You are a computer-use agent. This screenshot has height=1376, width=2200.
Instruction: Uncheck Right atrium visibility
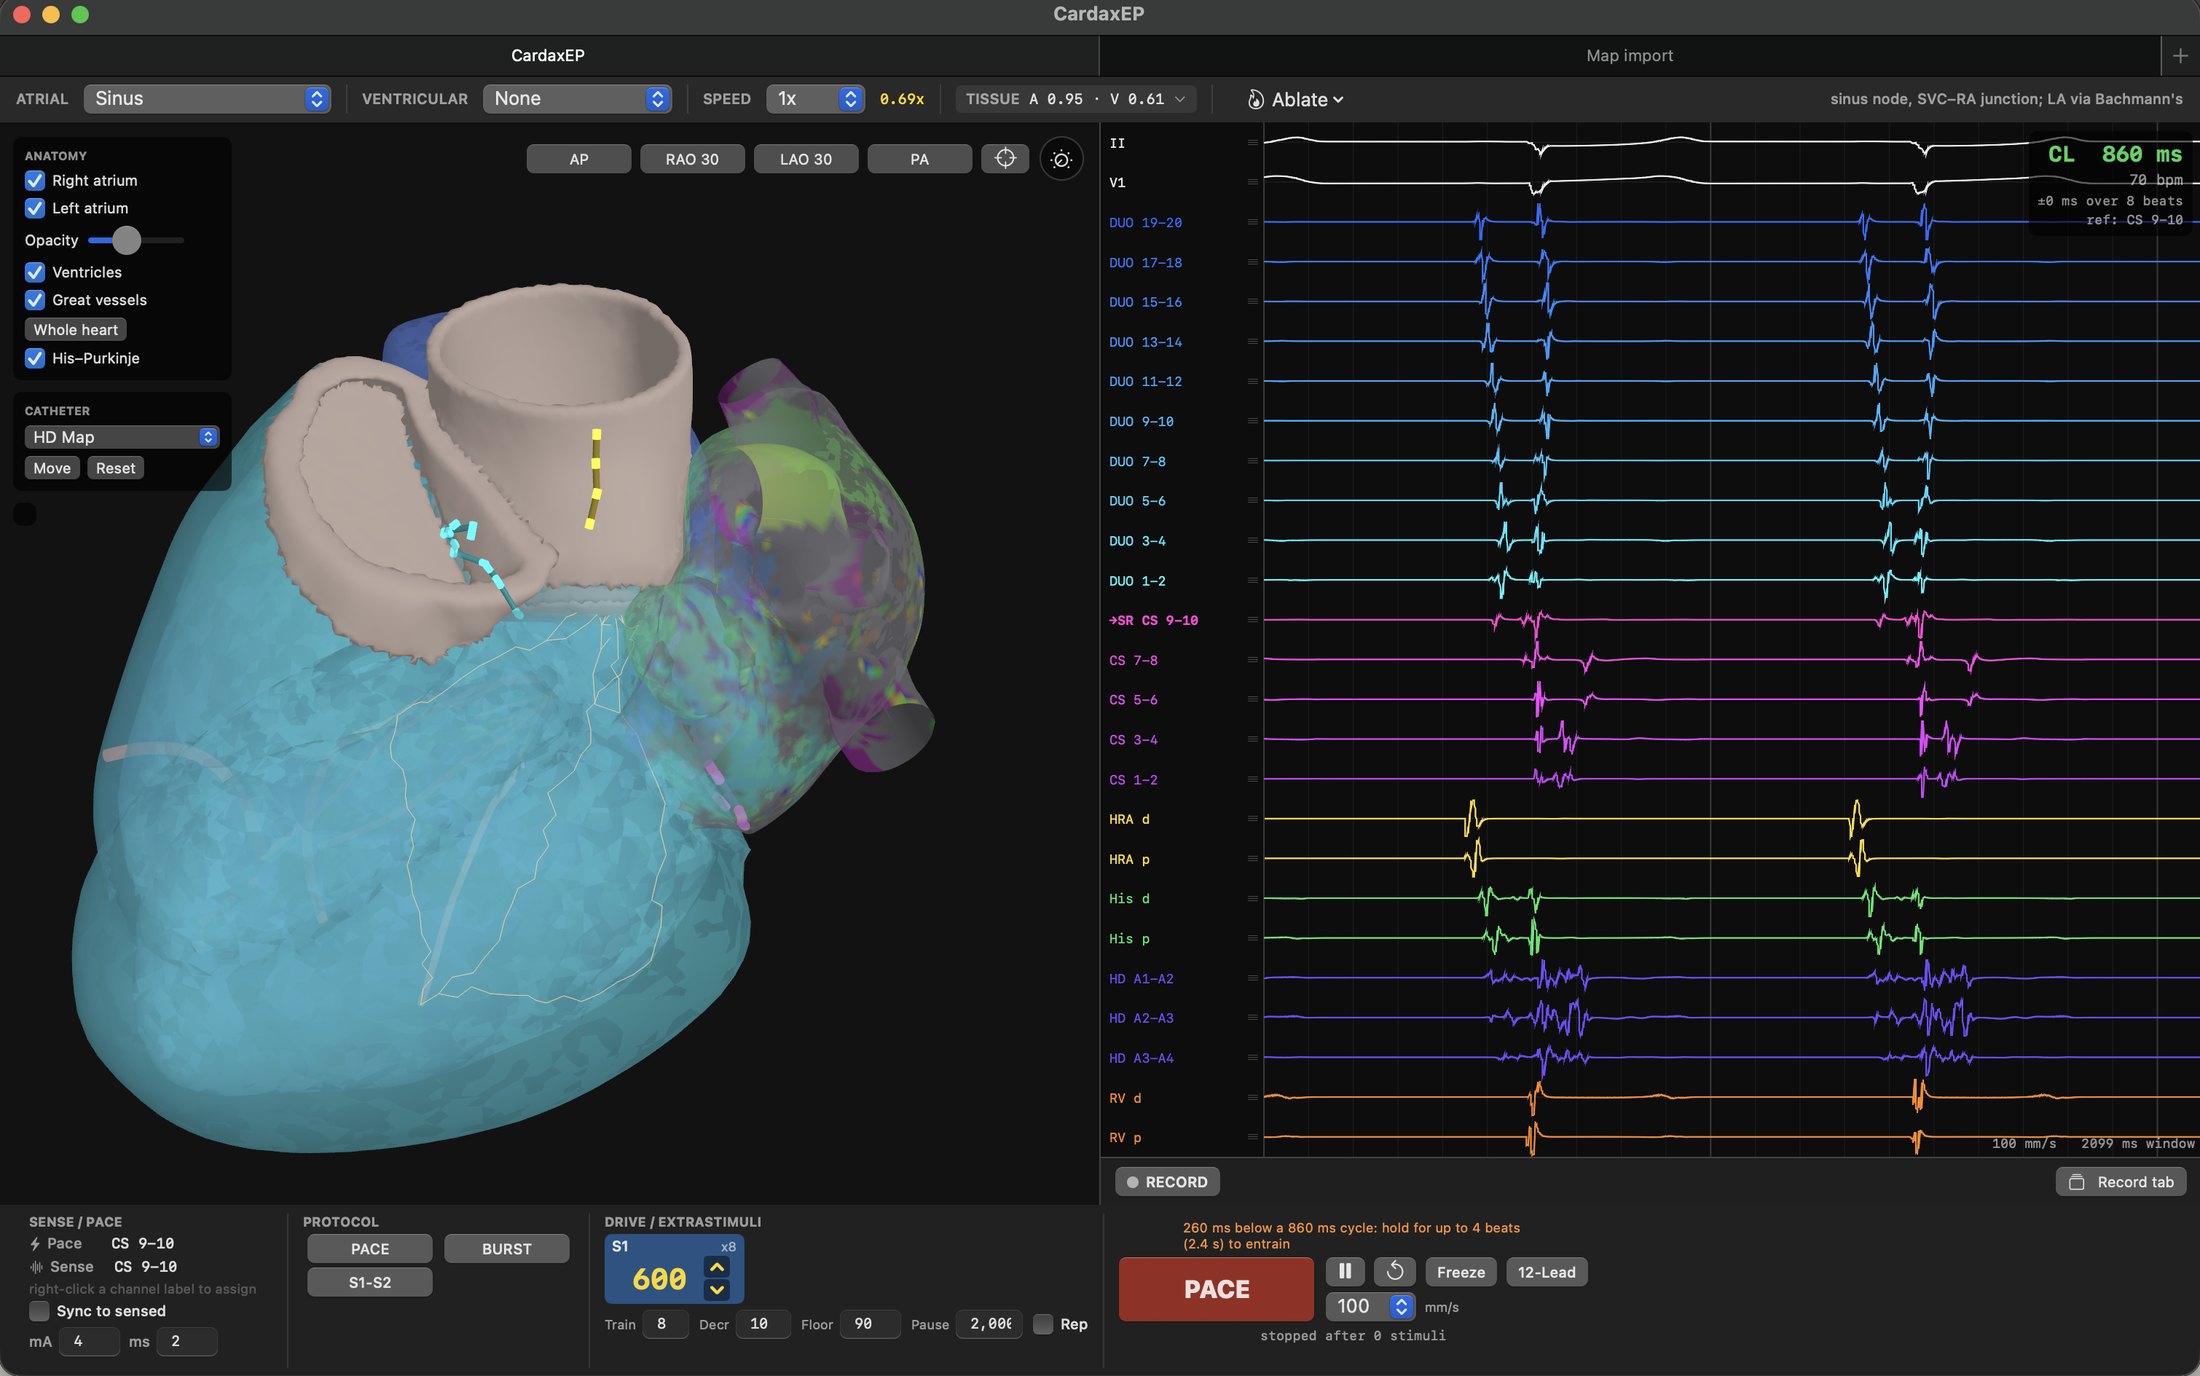point(35,180)
